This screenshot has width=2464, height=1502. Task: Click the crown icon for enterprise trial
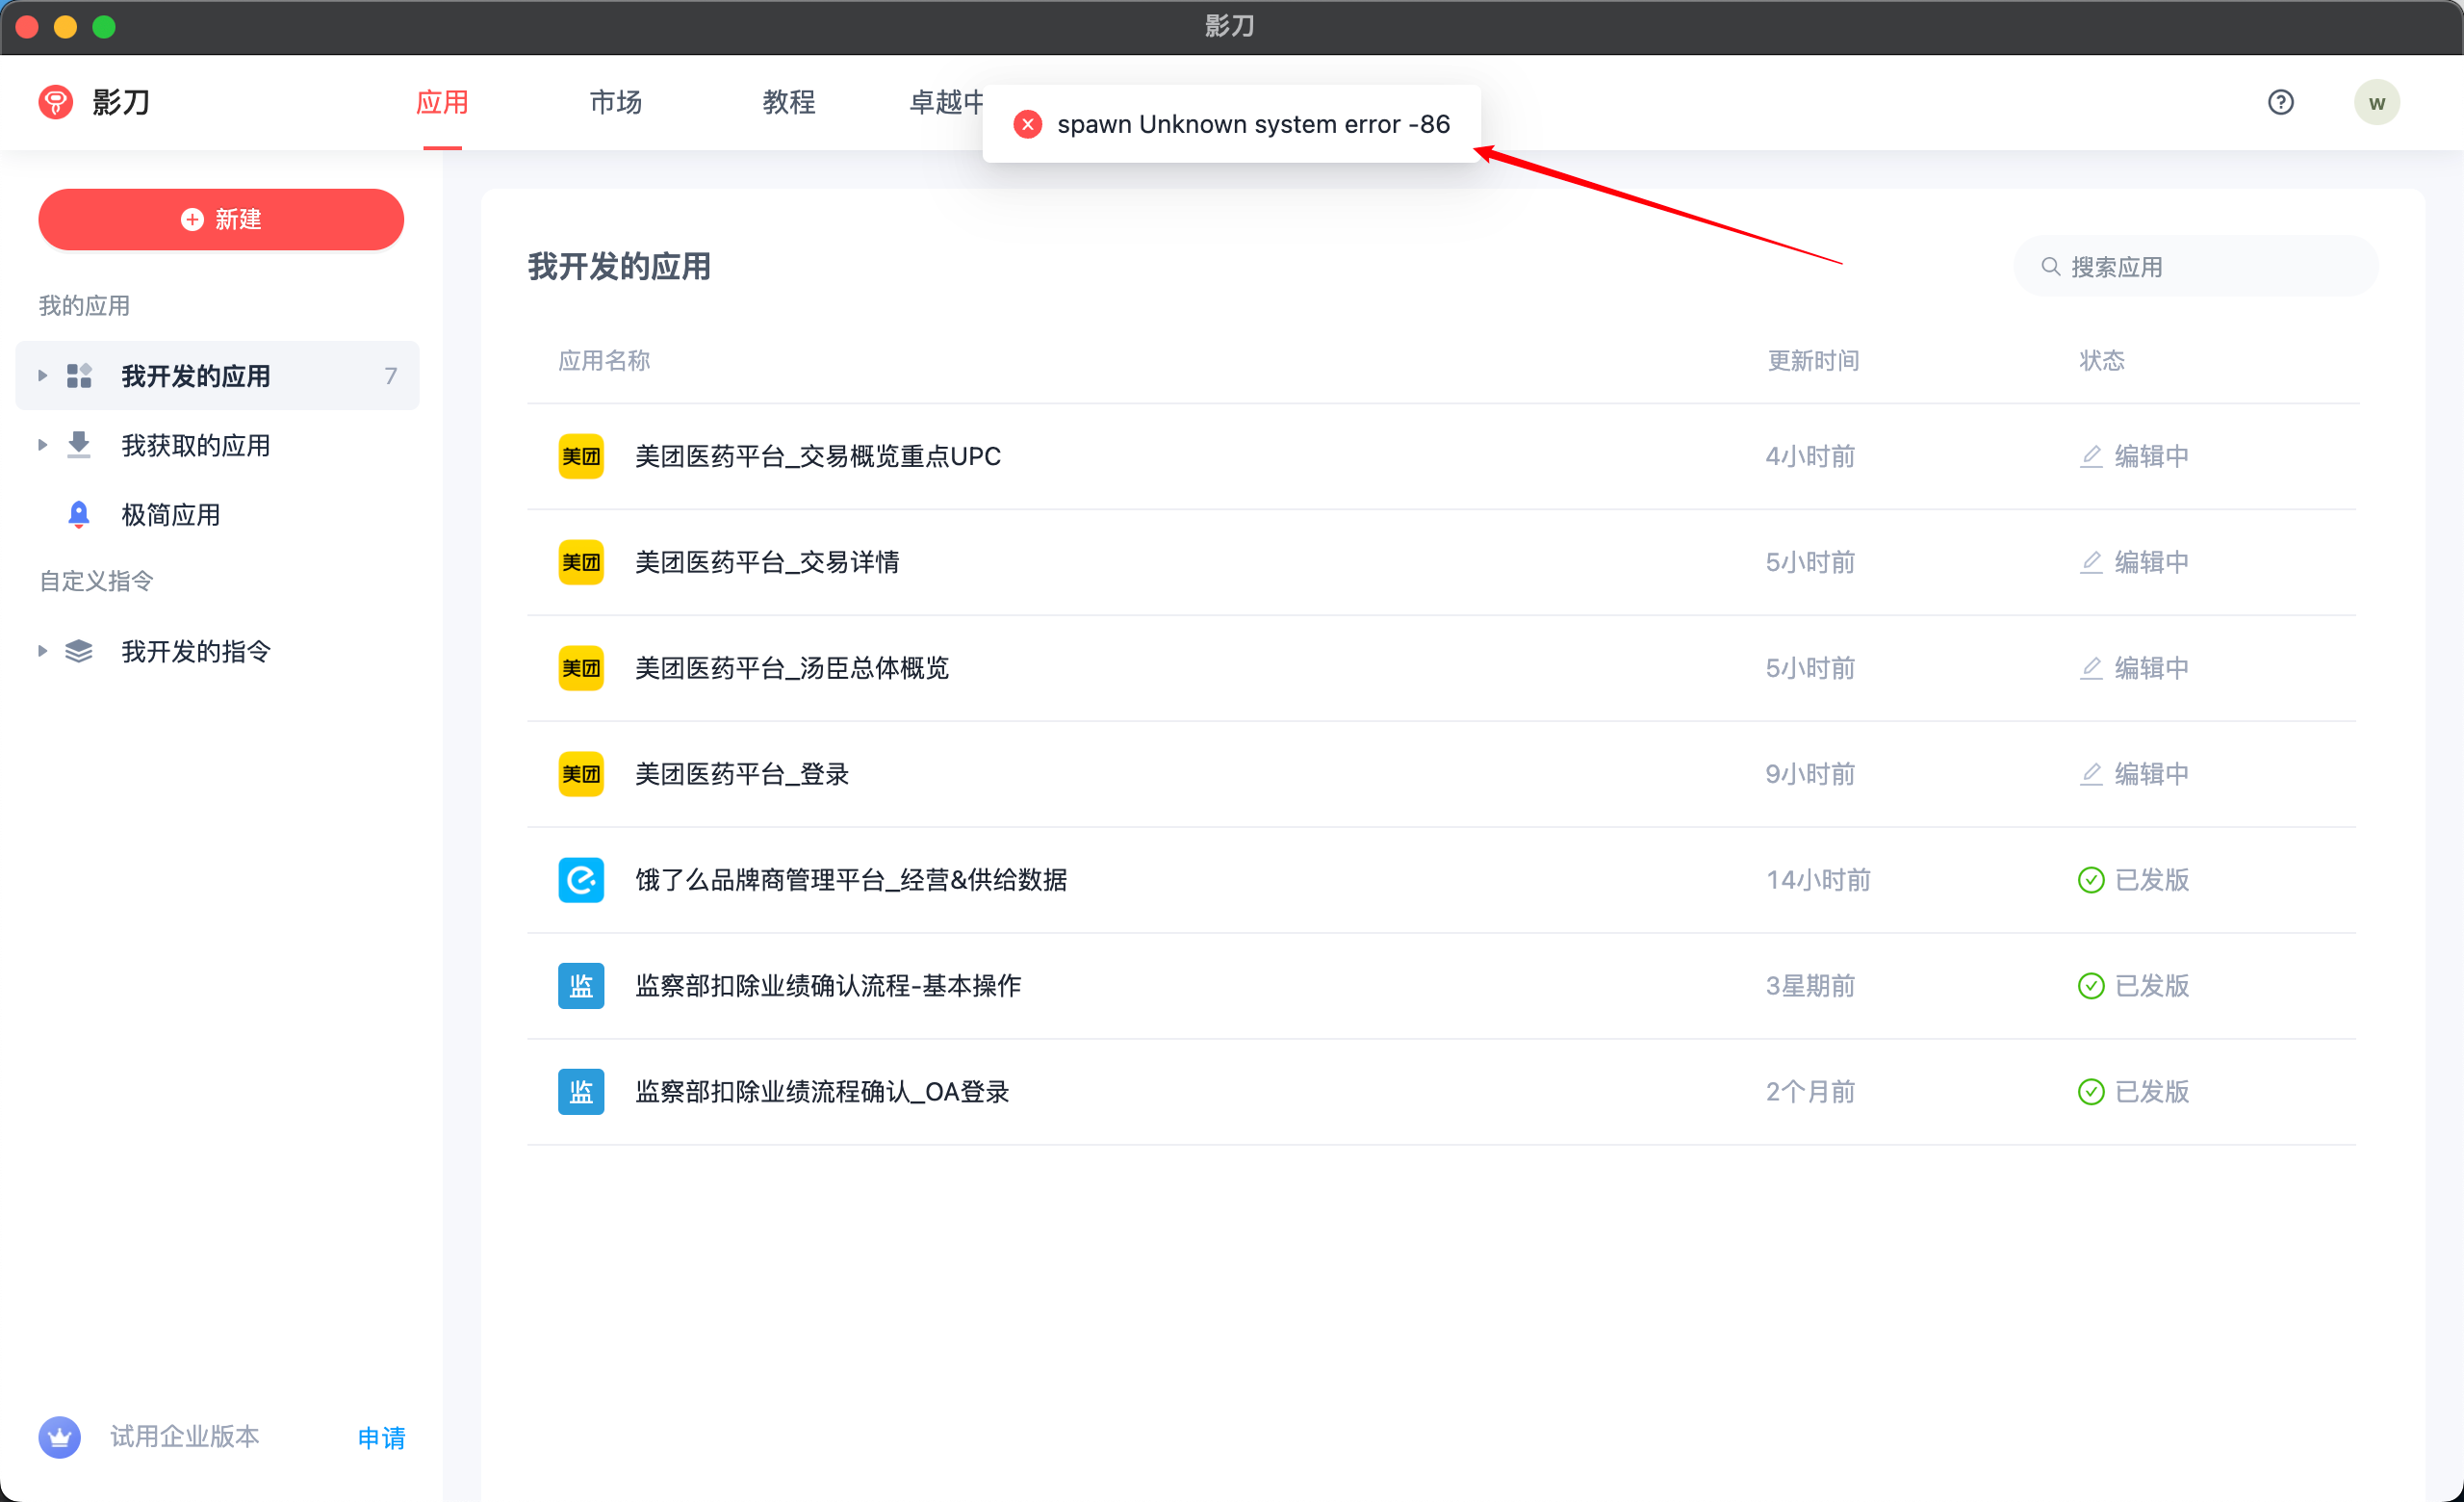coord(60,1437)
